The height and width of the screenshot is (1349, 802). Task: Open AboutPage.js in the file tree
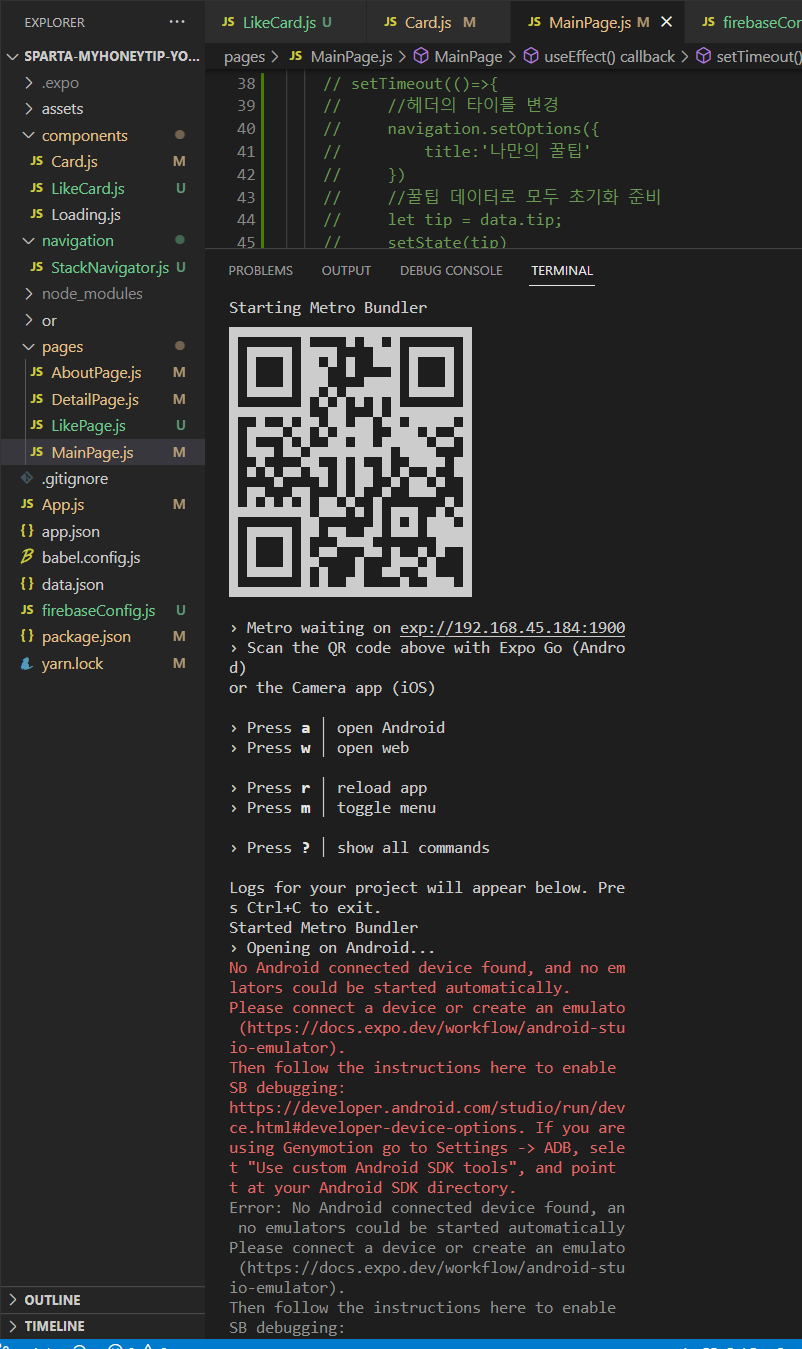pyautogui.click(x=102, y=373)
